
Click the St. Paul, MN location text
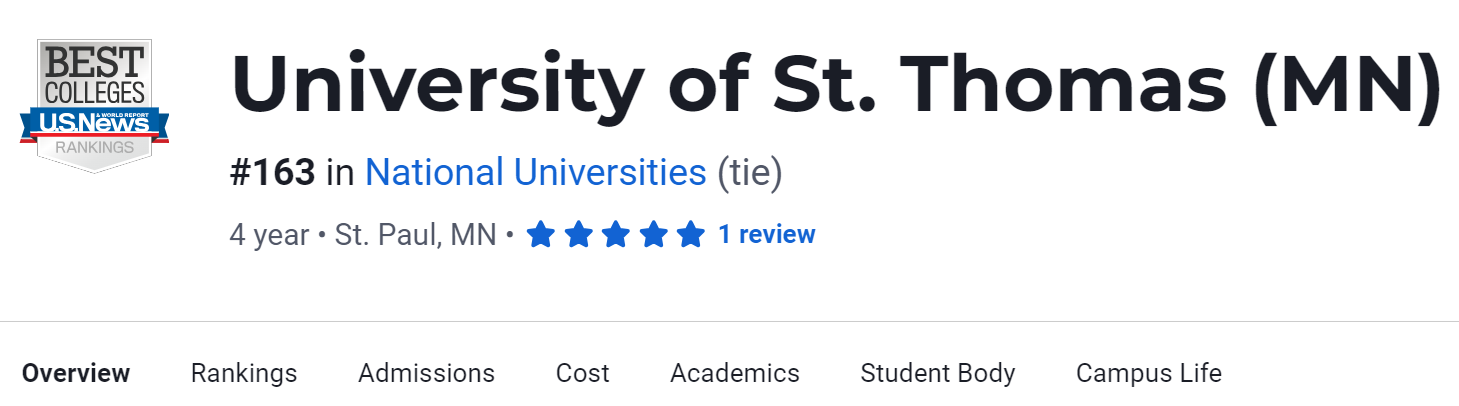click(x=415, y=235)
